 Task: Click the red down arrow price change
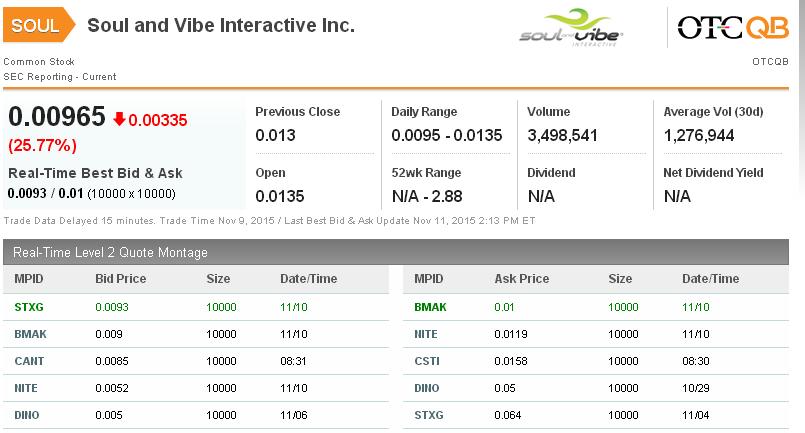pyautogui.click(x=149, y=120)
